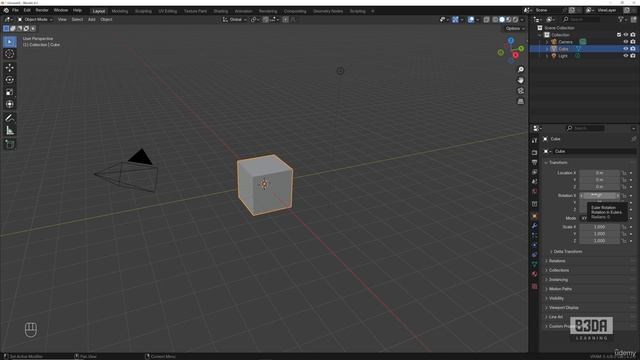The image size is (640, 360).
Task: Disable Cube in renders camera icon
Action: pyautogui.click(x=633, y=49)
